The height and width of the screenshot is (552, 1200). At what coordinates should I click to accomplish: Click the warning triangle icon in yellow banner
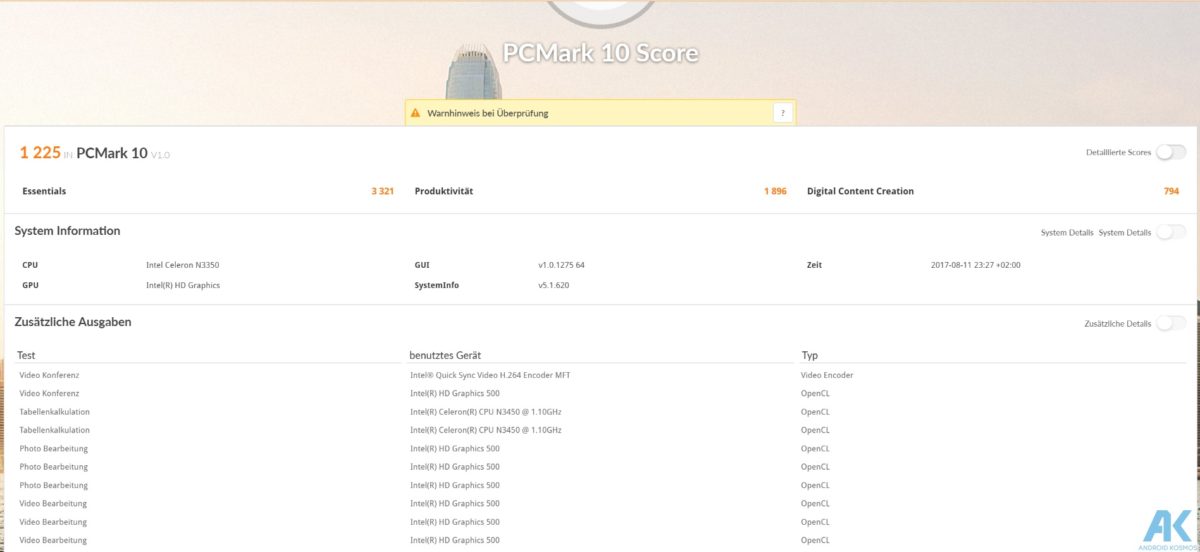pyautogui.click(x=415, y=113)
